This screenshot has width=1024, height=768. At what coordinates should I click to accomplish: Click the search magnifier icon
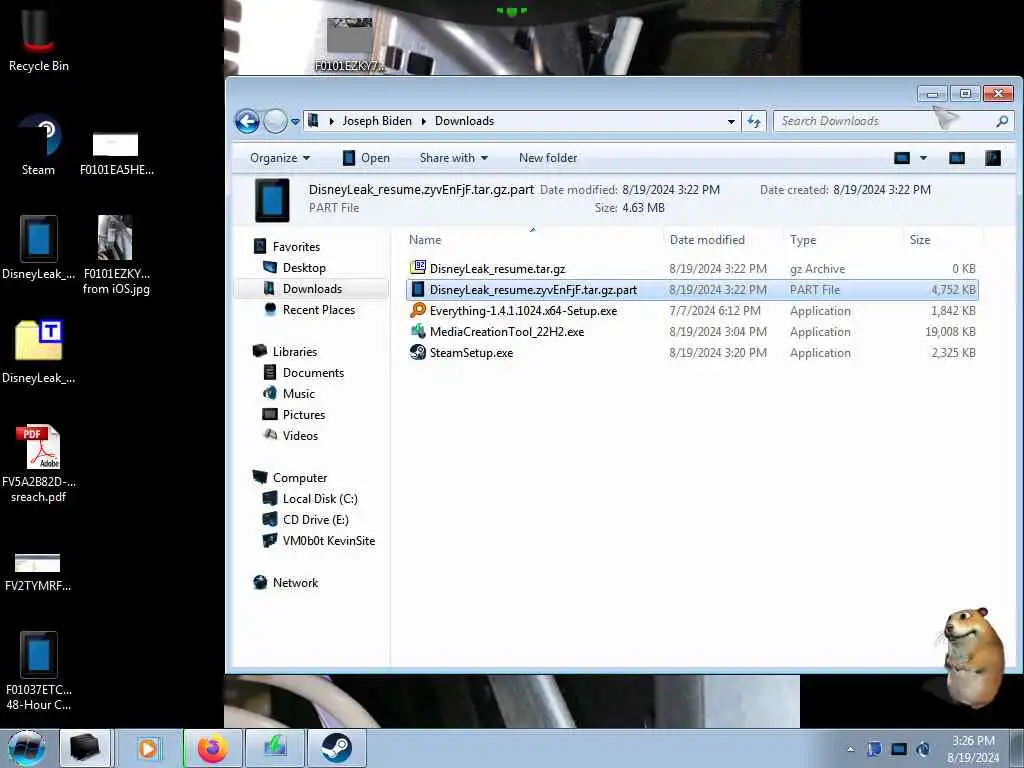tap(1002, 121)
